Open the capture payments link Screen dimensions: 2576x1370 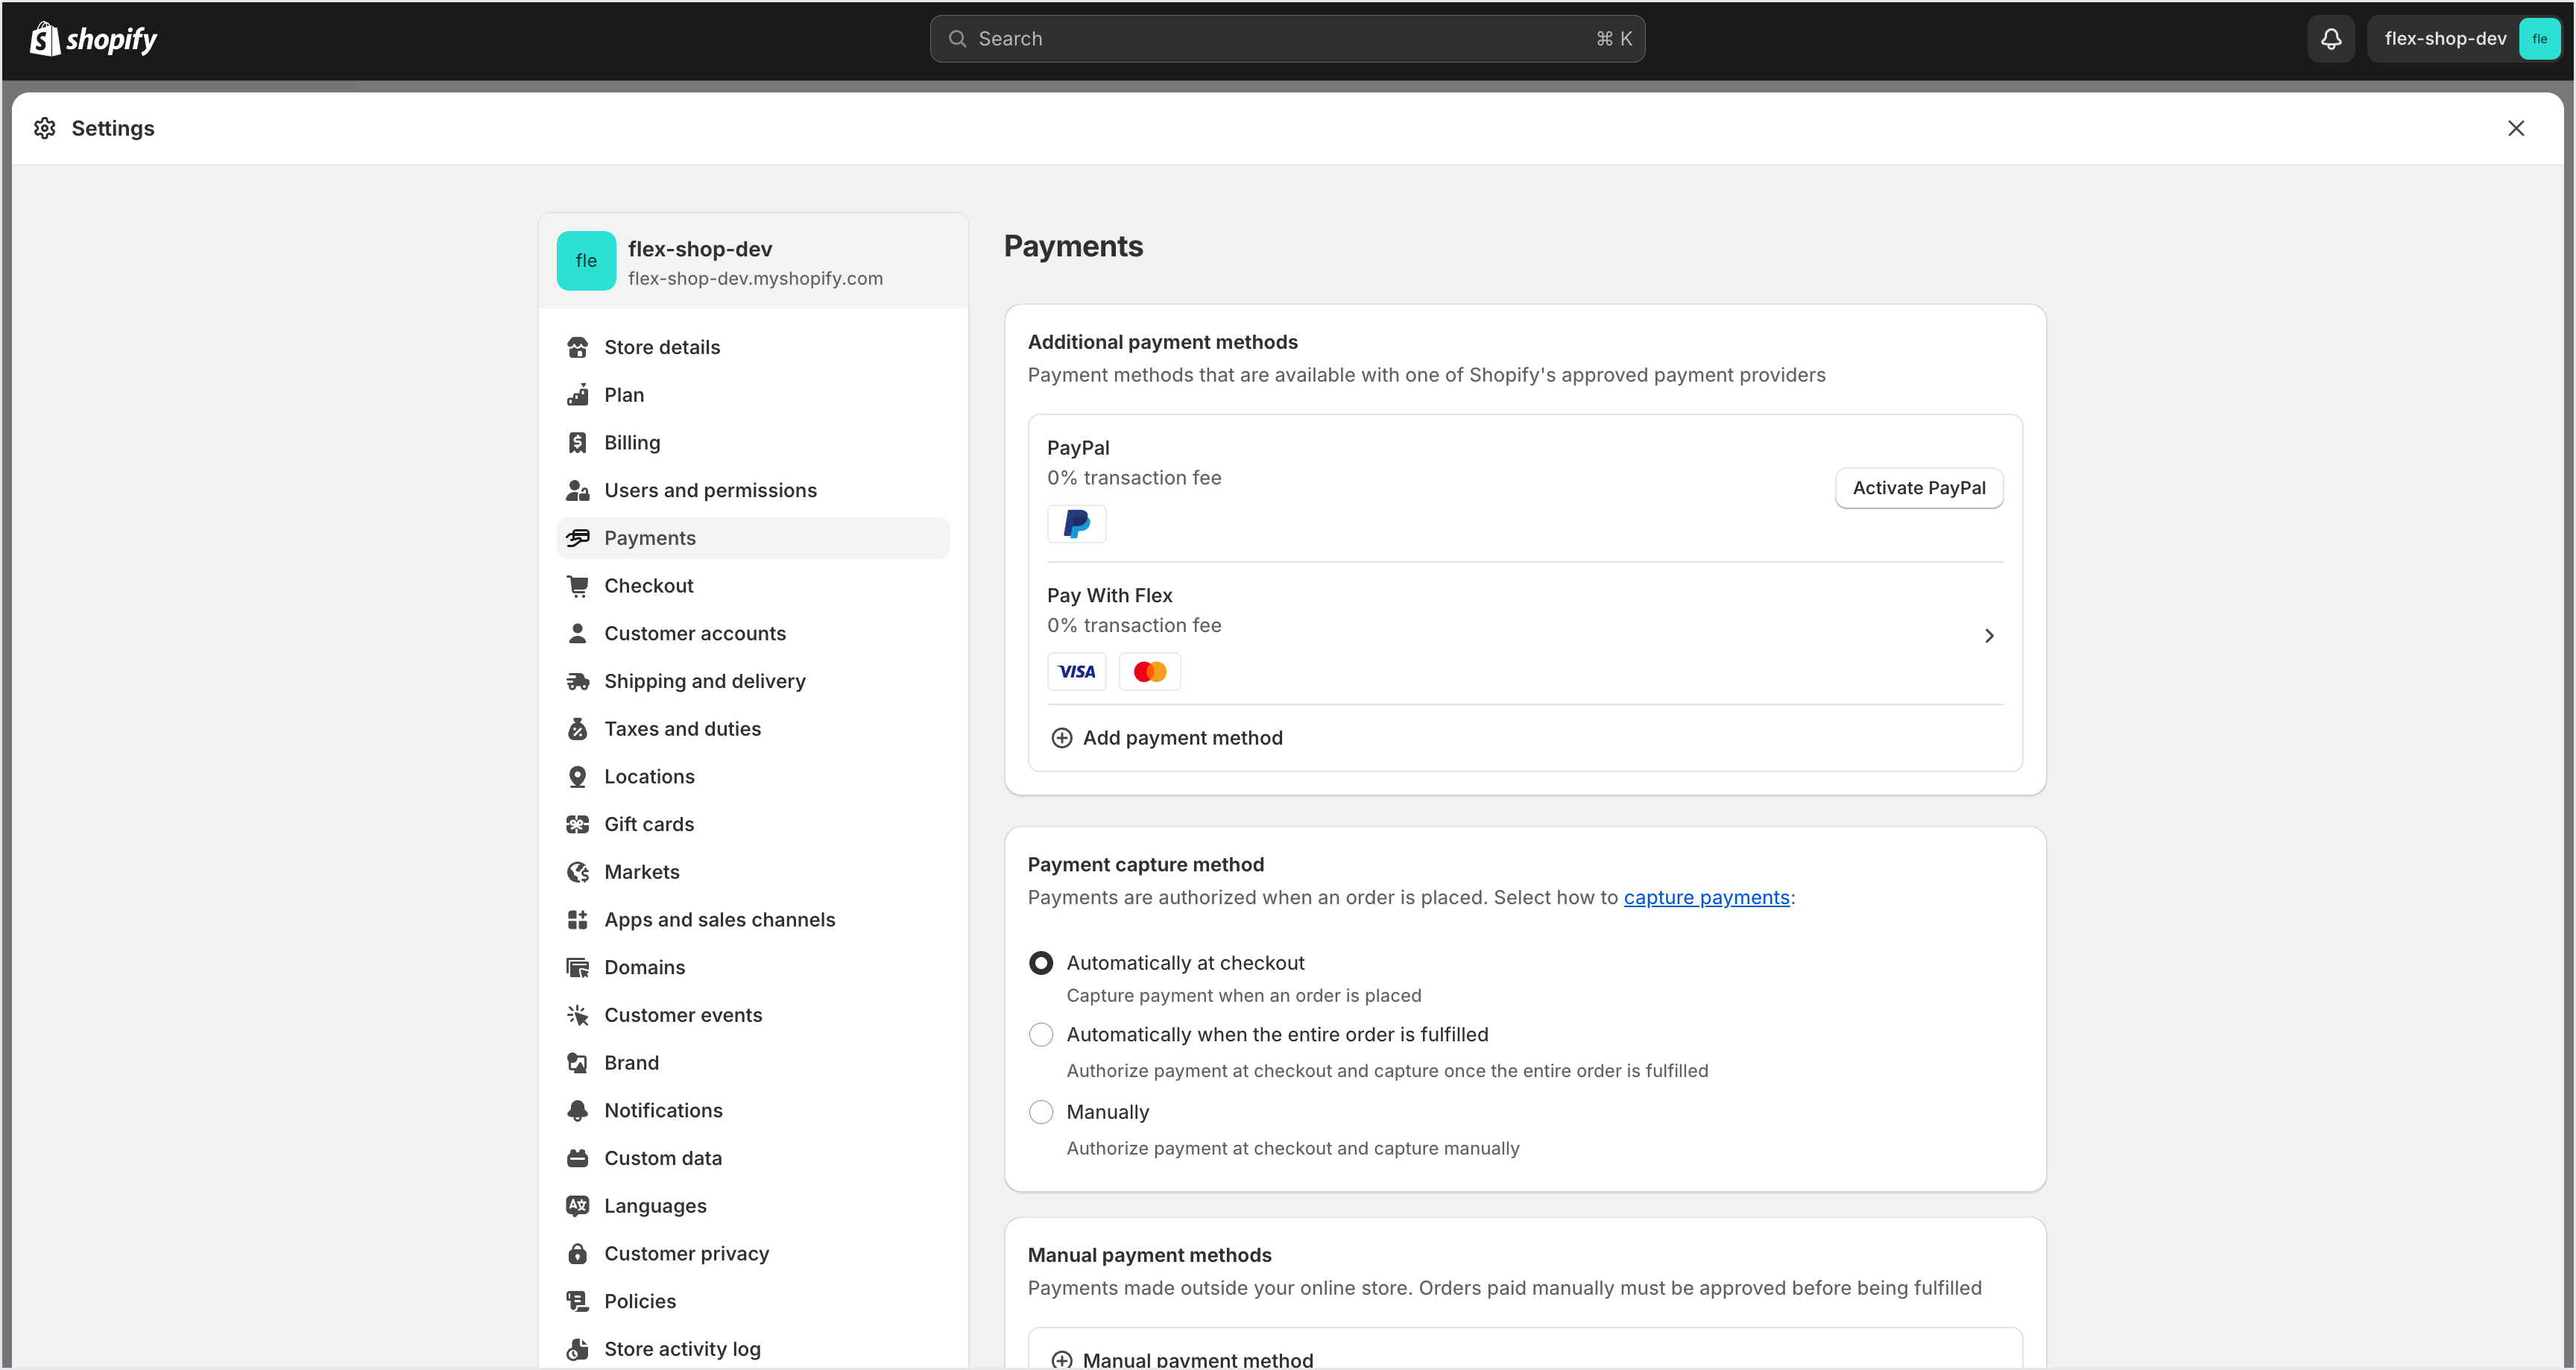(1706, 897)
